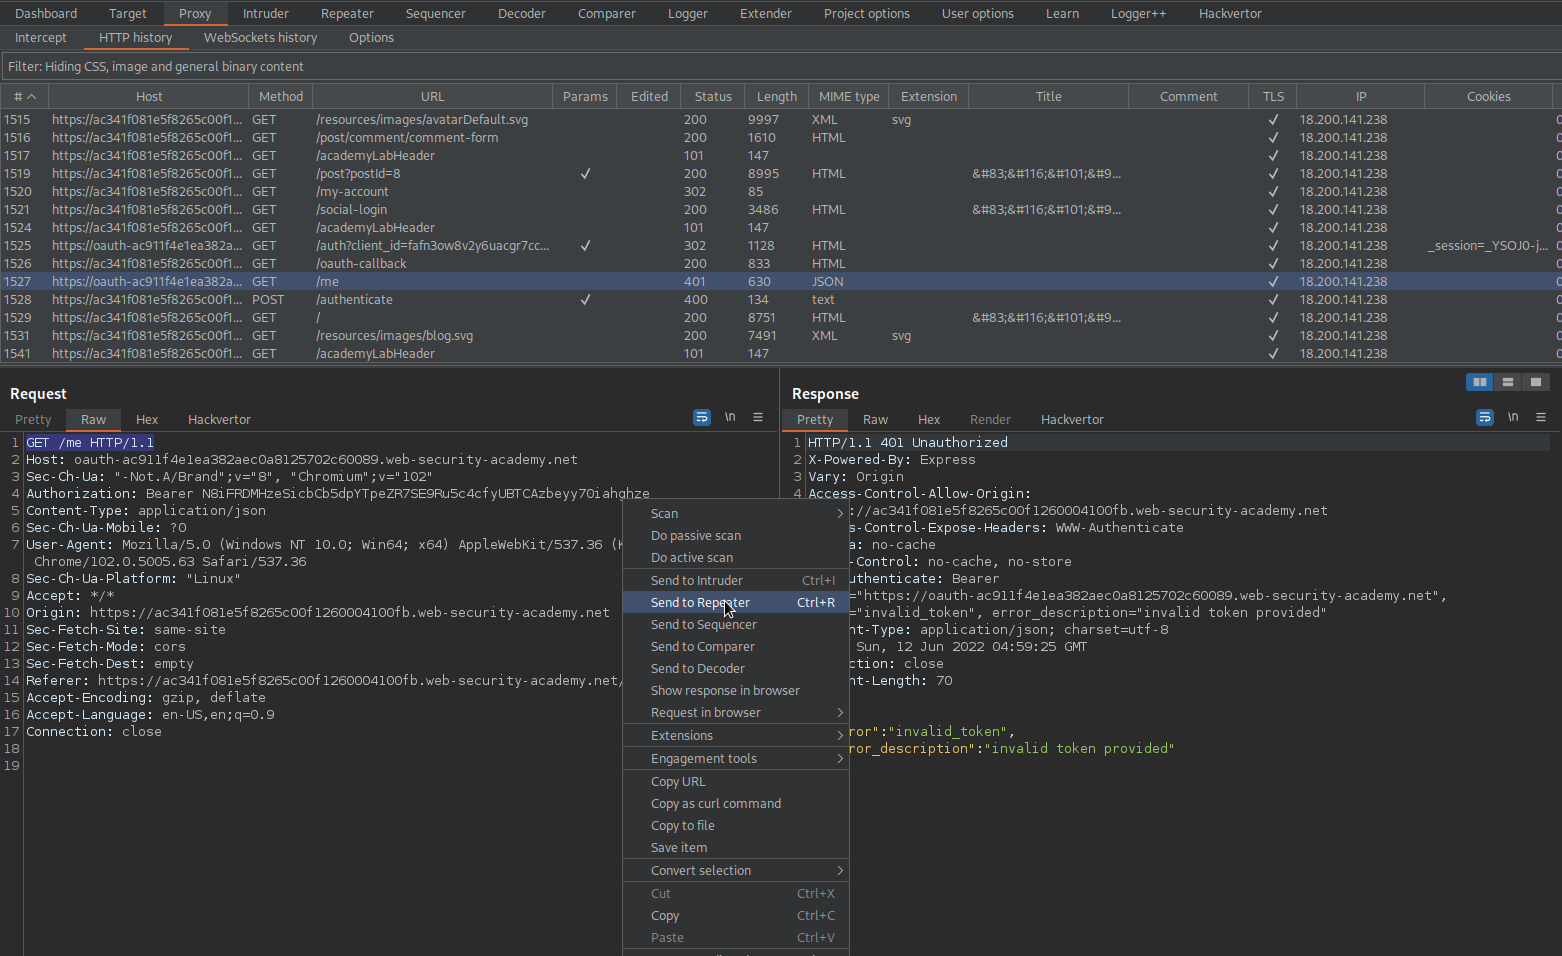Open Request panel hamburger menu
This screenshot has width=1562, height=956.
pyautogui.click(x=758, y=417)
